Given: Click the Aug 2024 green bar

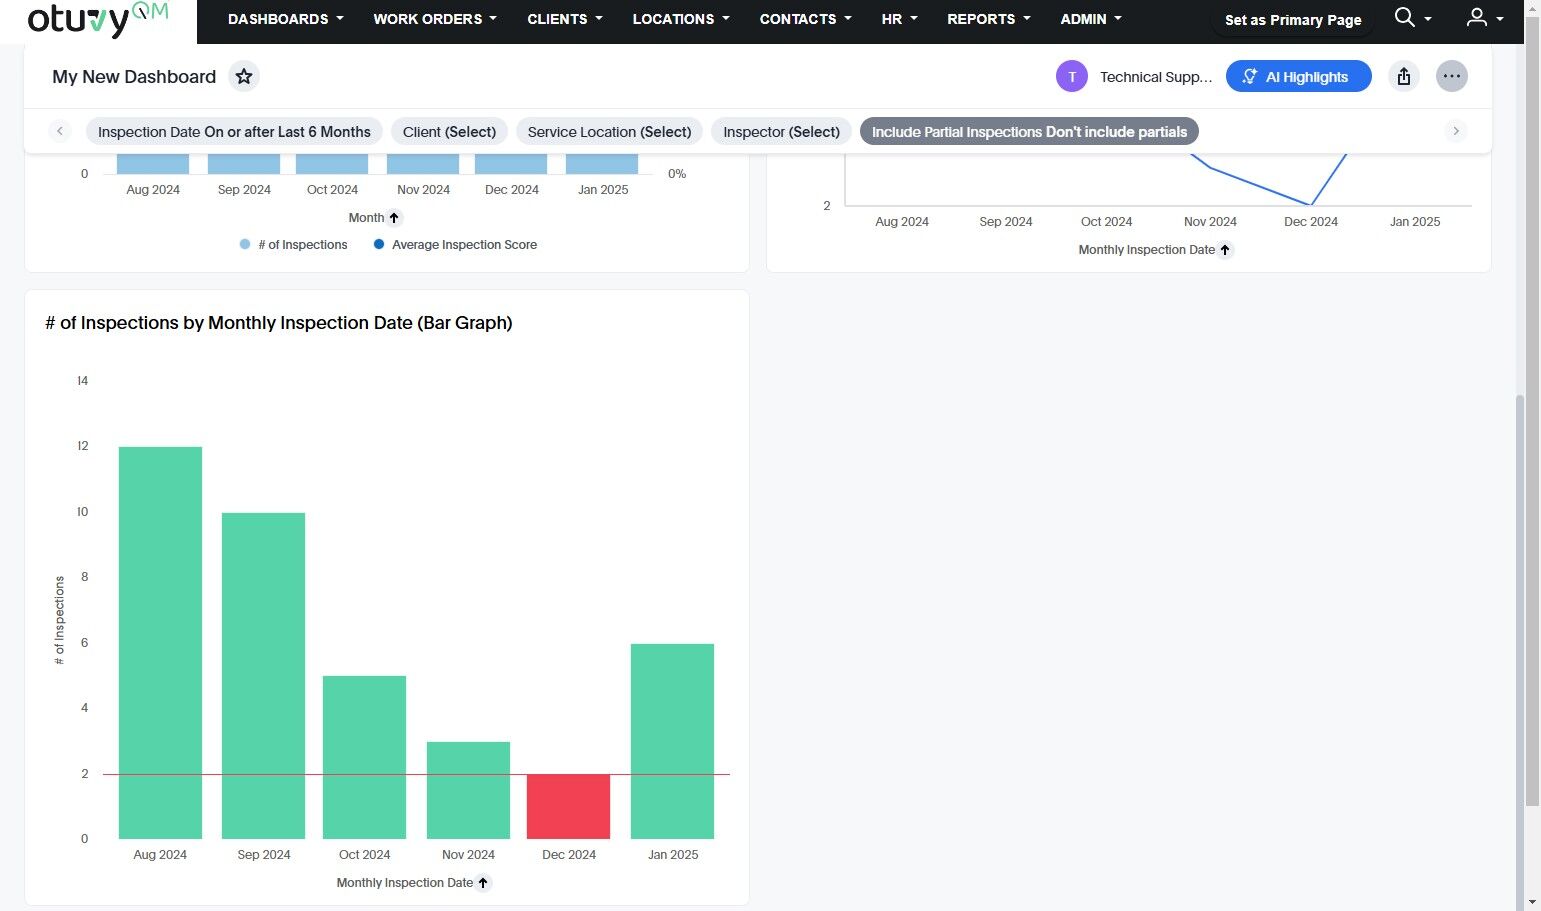Looking at the screenshot, I should [160, 643].
